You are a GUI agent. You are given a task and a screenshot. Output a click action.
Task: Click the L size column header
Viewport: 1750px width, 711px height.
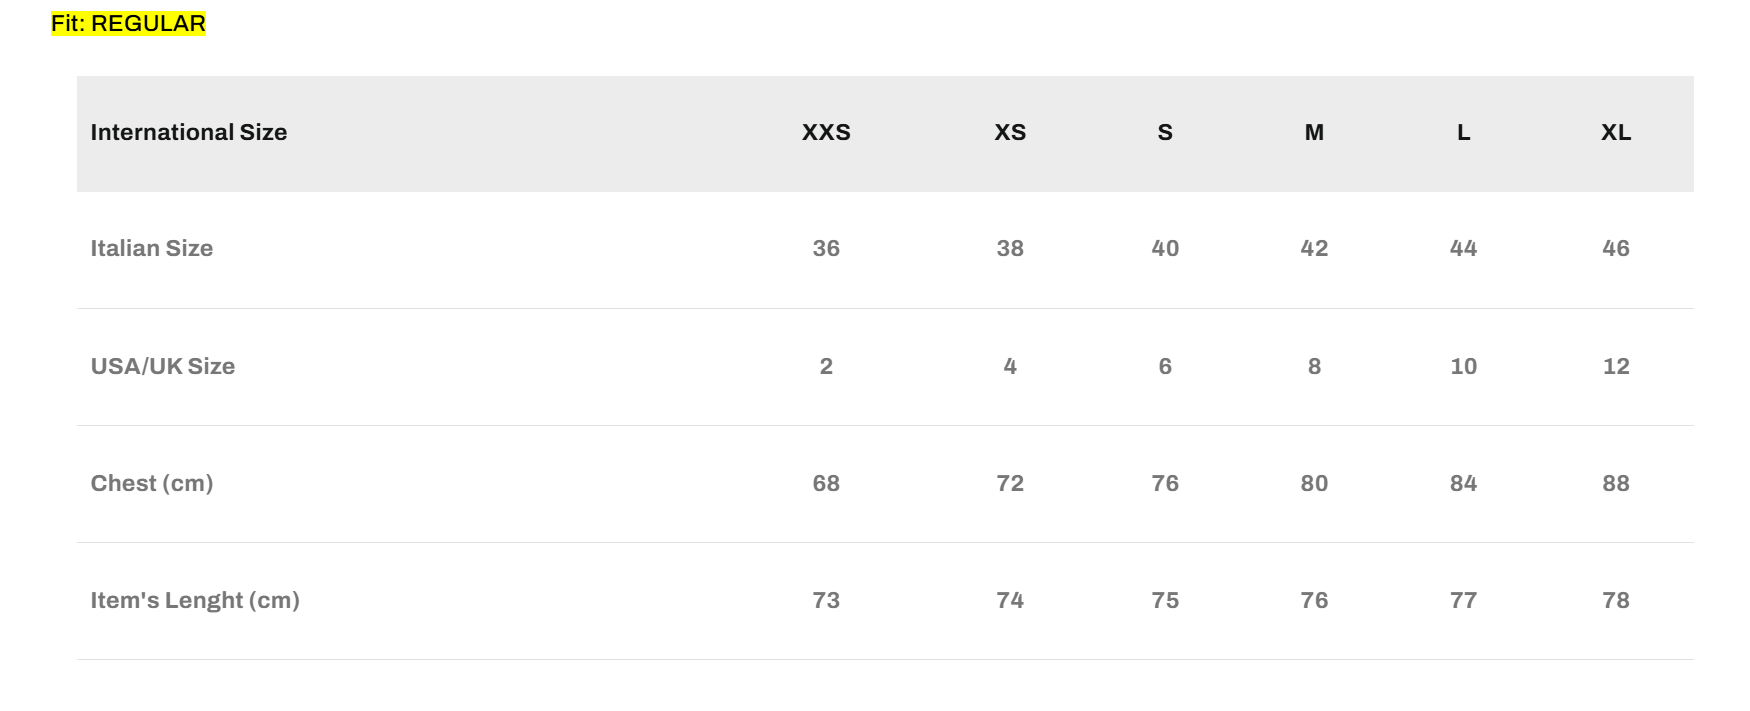coord(1463,132)
